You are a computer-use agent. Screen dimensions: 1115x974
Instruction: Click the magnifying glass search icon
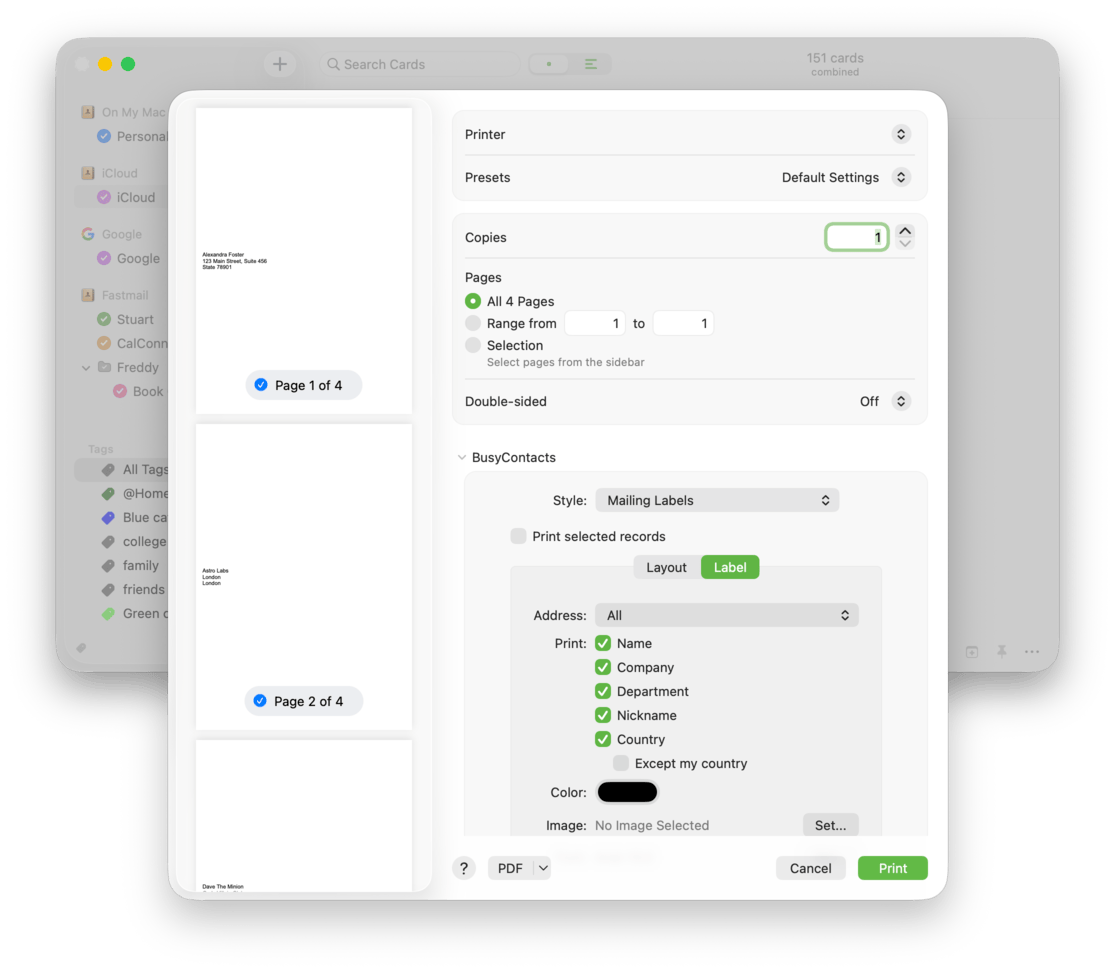click(334, 64)
